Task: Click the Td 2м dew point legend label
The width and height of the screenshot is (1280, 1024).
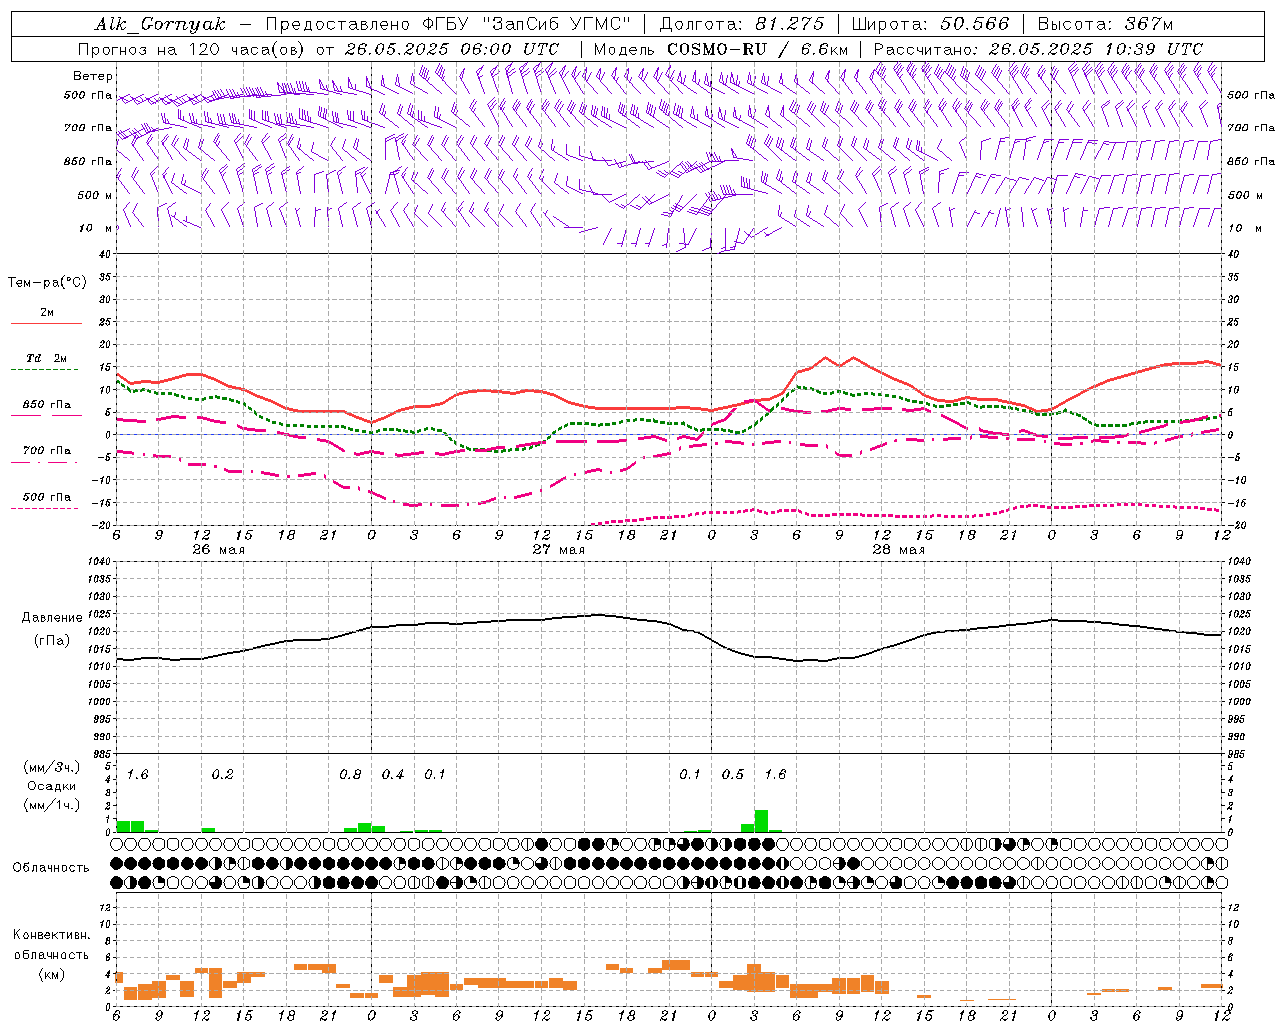Action: coord(47,358)
